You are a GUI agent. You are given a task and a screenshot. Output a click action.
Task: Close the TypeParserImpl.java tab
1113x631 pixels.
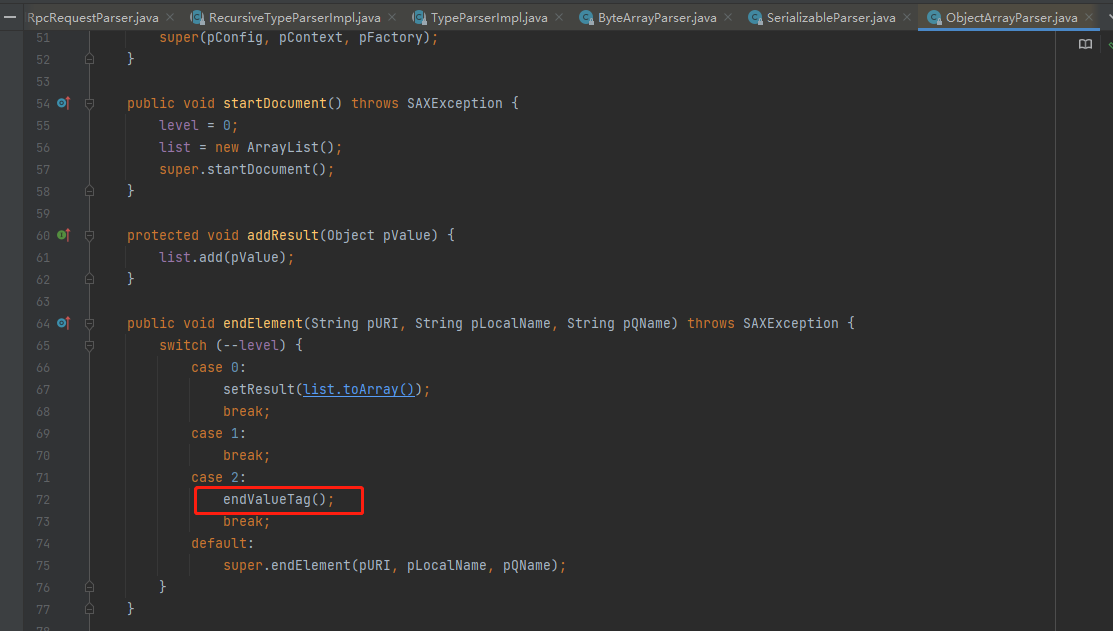(x=559, y=17)
